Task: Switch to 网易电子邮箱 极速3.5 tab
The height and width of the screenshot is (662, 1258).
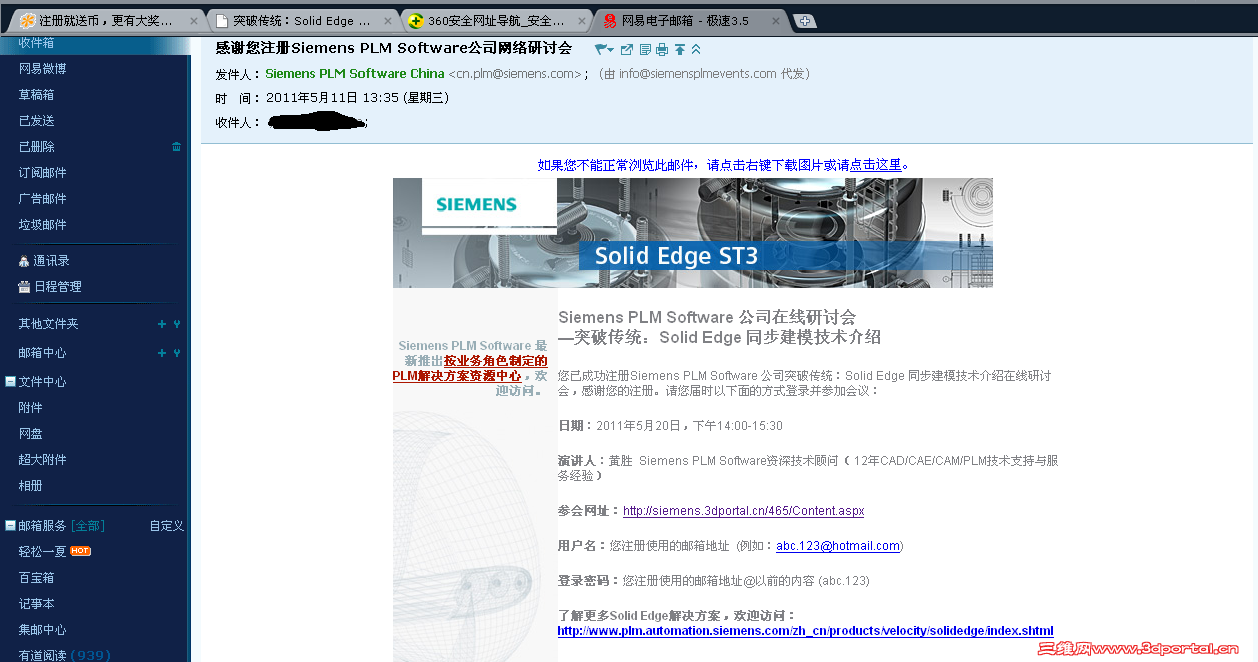Action: click(690, 21)
